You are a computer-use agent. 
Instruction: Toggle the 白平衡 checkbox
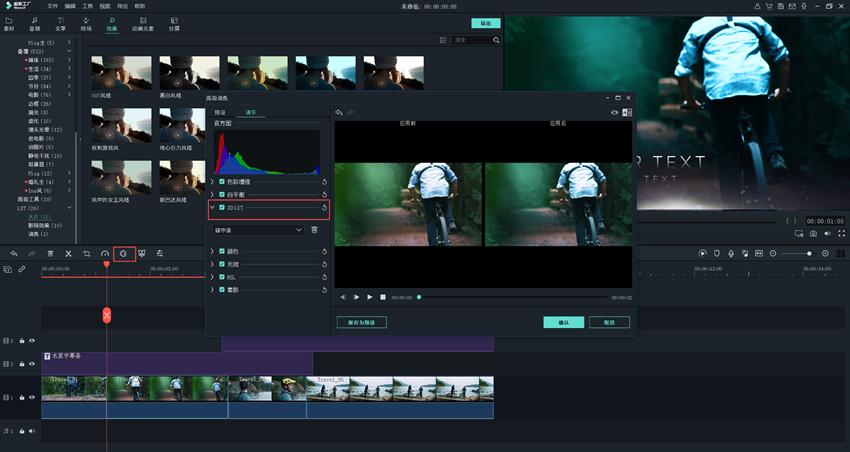click(x=222, y=194)
